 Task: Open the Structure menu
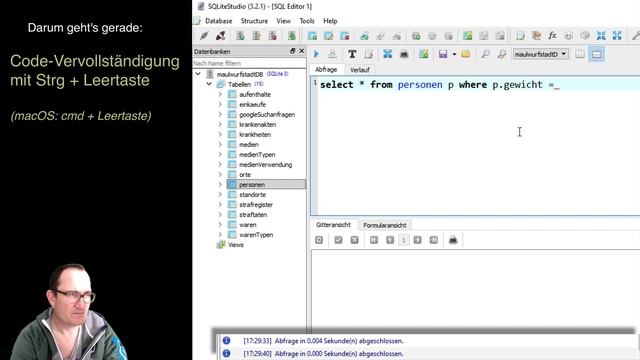coord(254,21)
